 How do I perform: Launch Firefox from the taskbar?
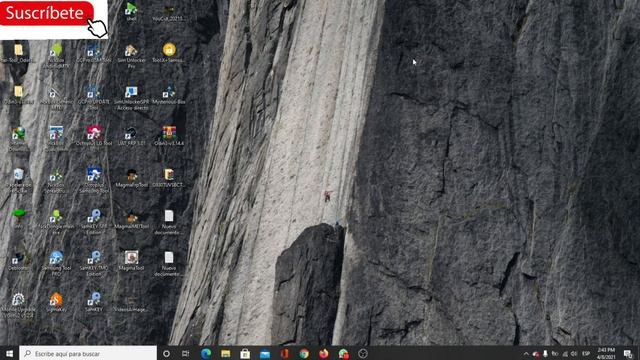click(x=324, y=353)
